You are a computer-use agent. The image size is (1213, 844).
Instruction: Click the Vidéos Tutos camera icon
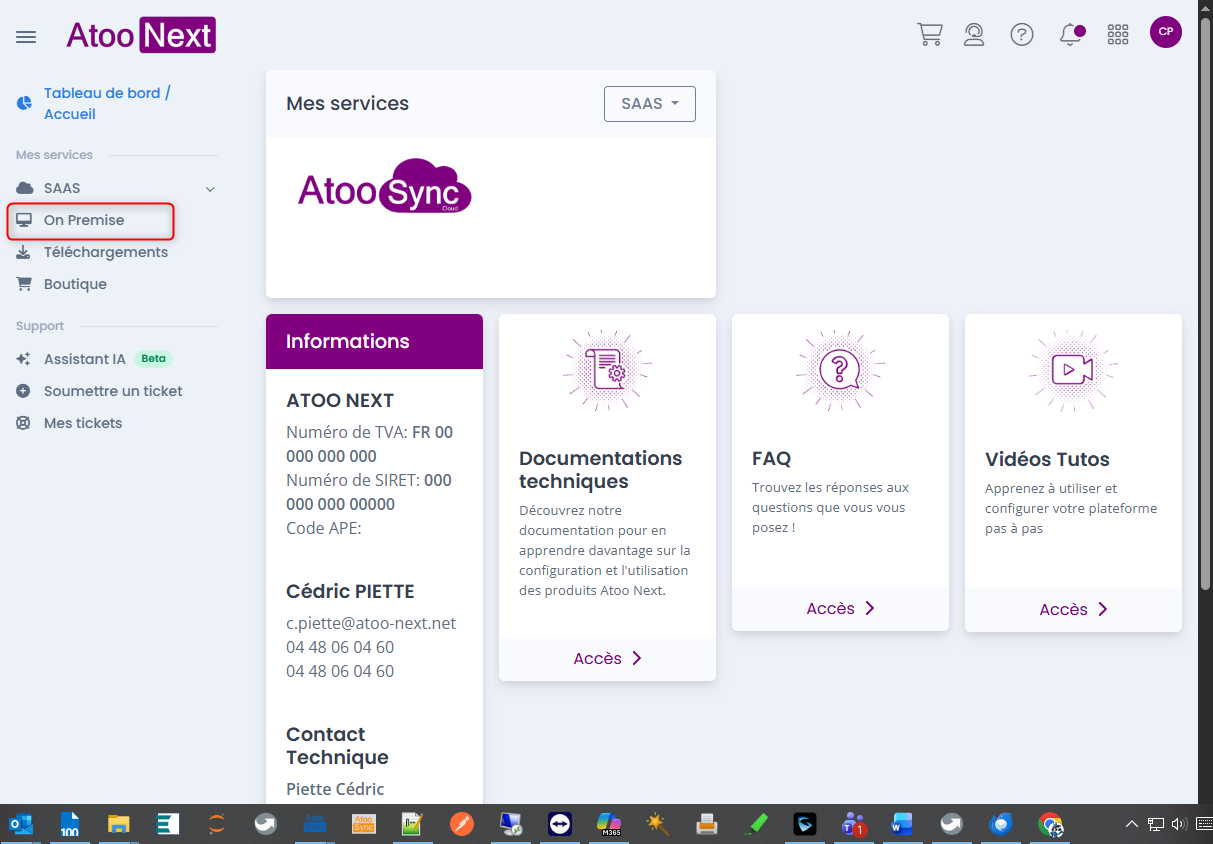coord(1073,370)
